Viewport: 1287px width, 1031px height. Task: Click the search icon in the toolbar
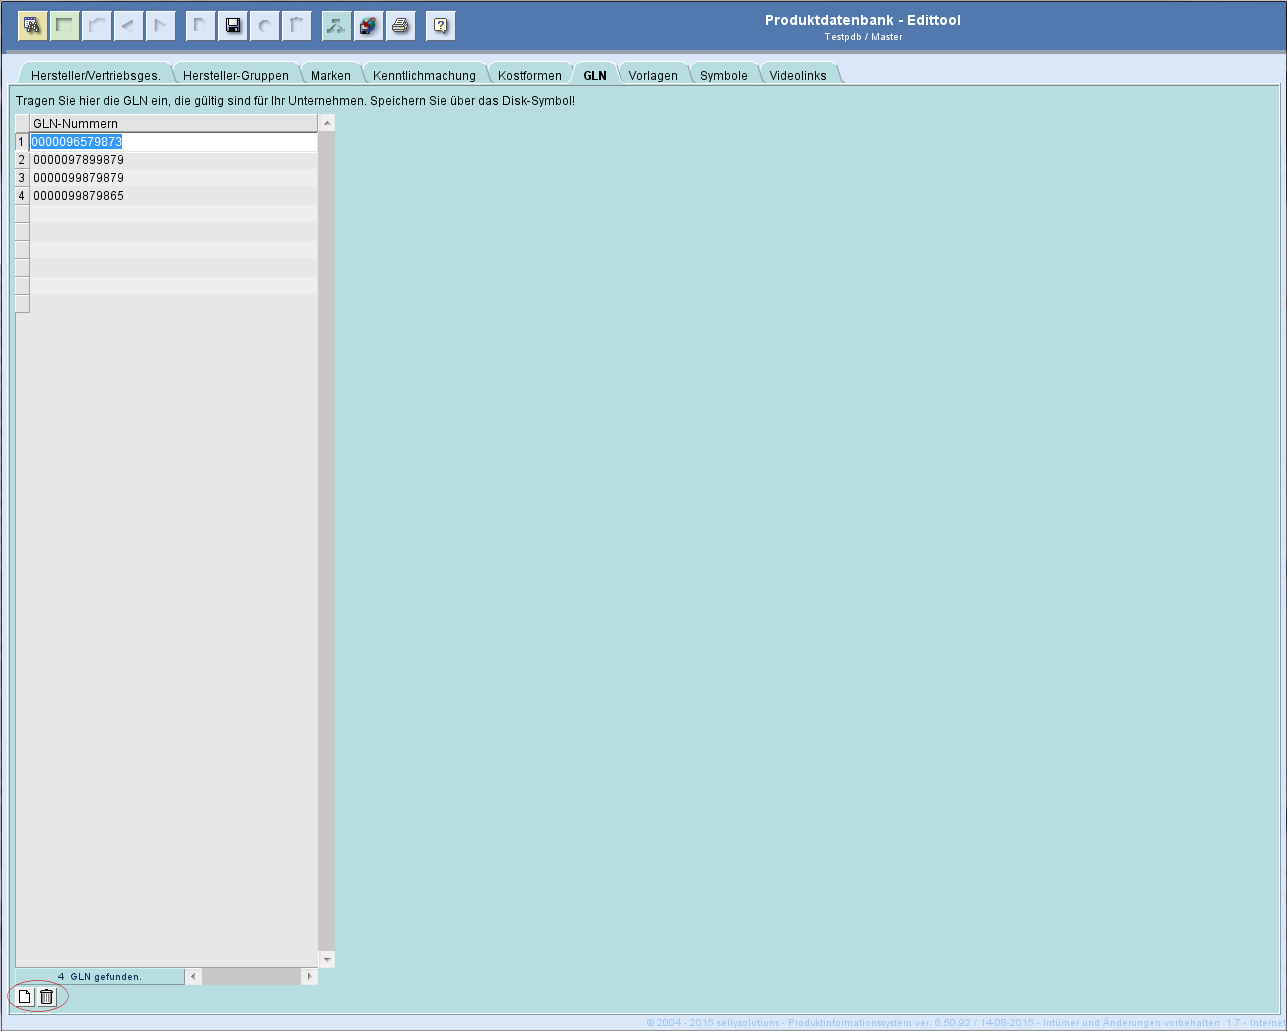(x=32, y=26)
